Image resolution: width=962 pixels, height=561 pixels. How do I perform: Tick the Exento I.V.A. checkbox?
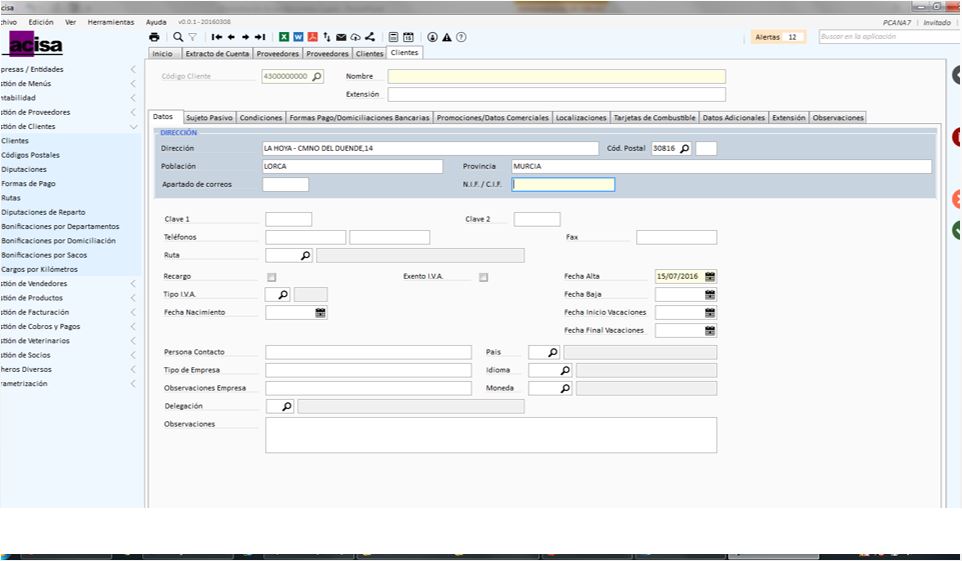(x=483, y=277)
